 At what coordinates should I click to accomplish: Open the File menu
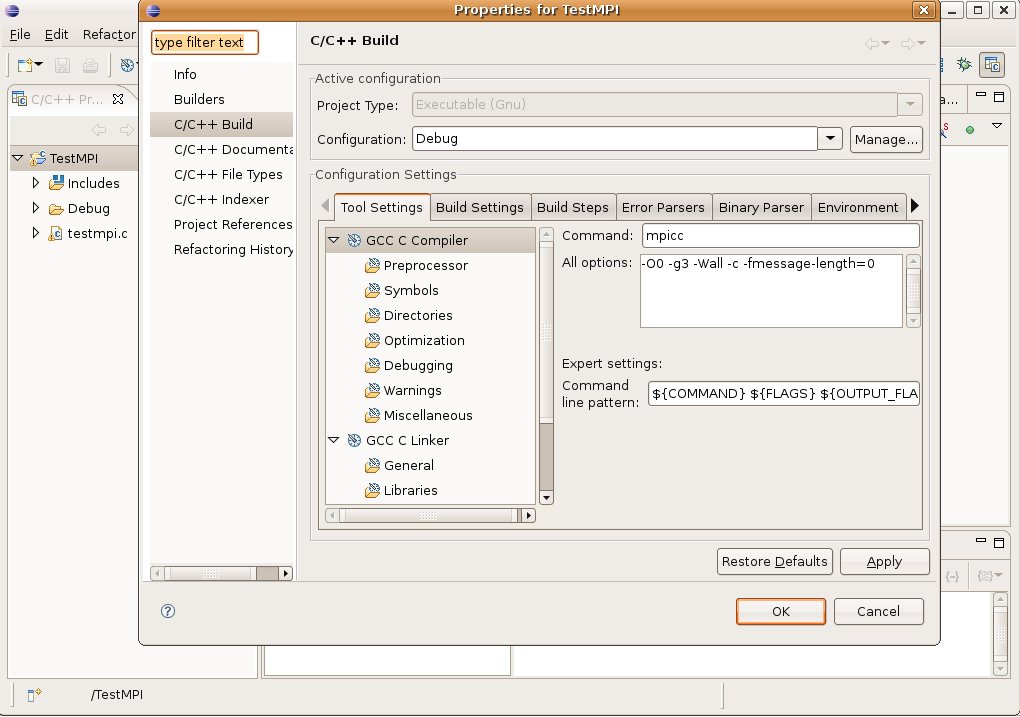click(x=20, y=34)
